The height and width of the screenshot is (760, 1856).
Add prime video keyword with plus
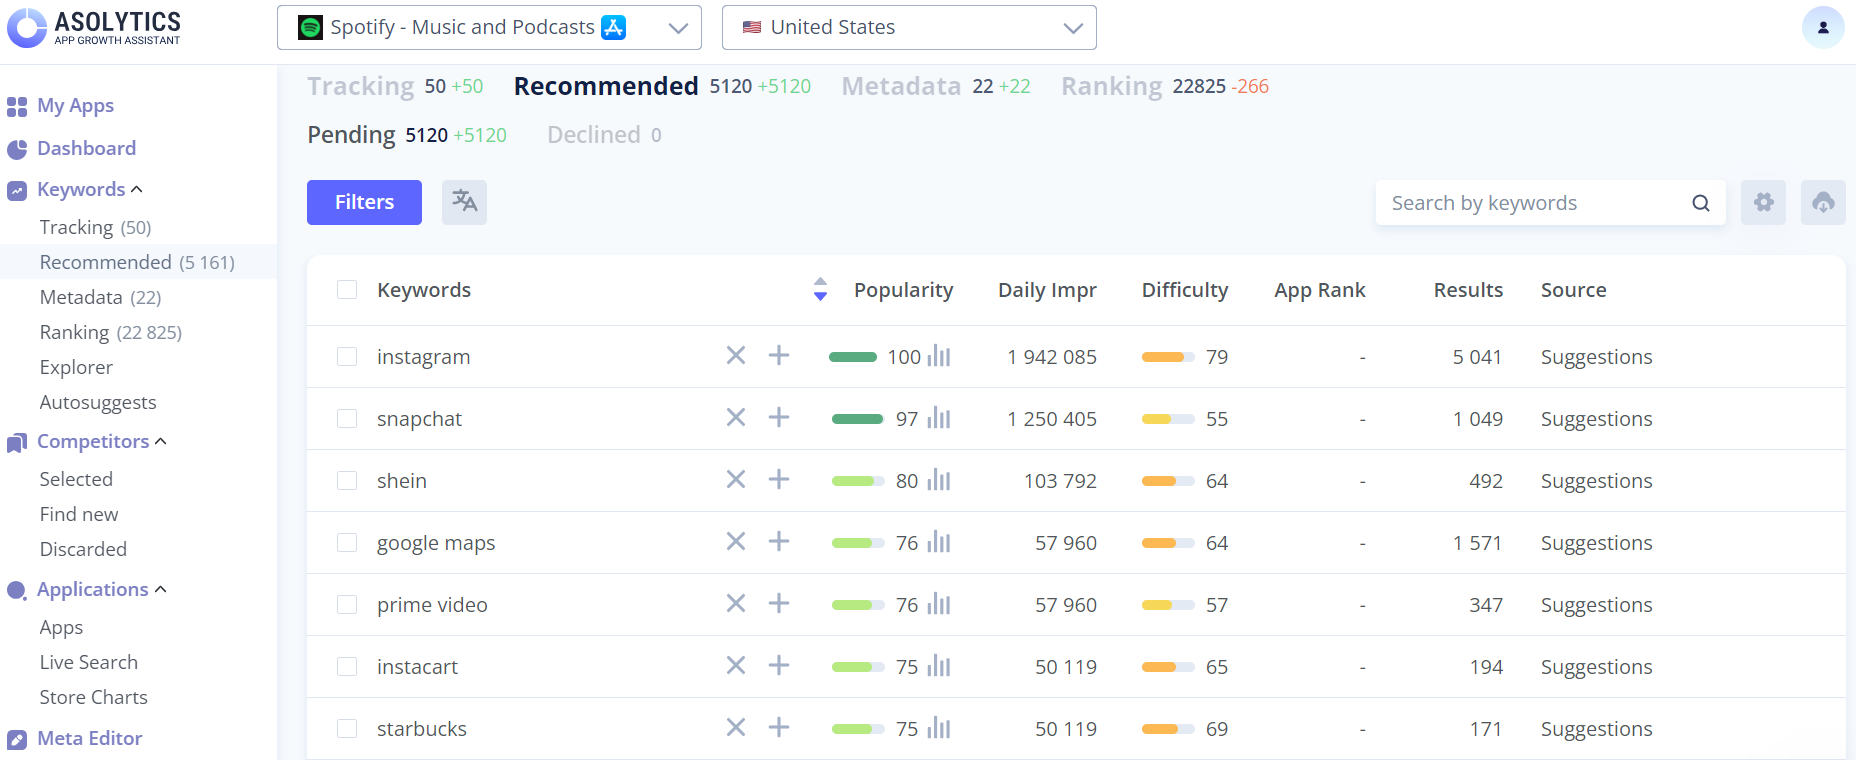pyautogui.click(x=779, y=603)
